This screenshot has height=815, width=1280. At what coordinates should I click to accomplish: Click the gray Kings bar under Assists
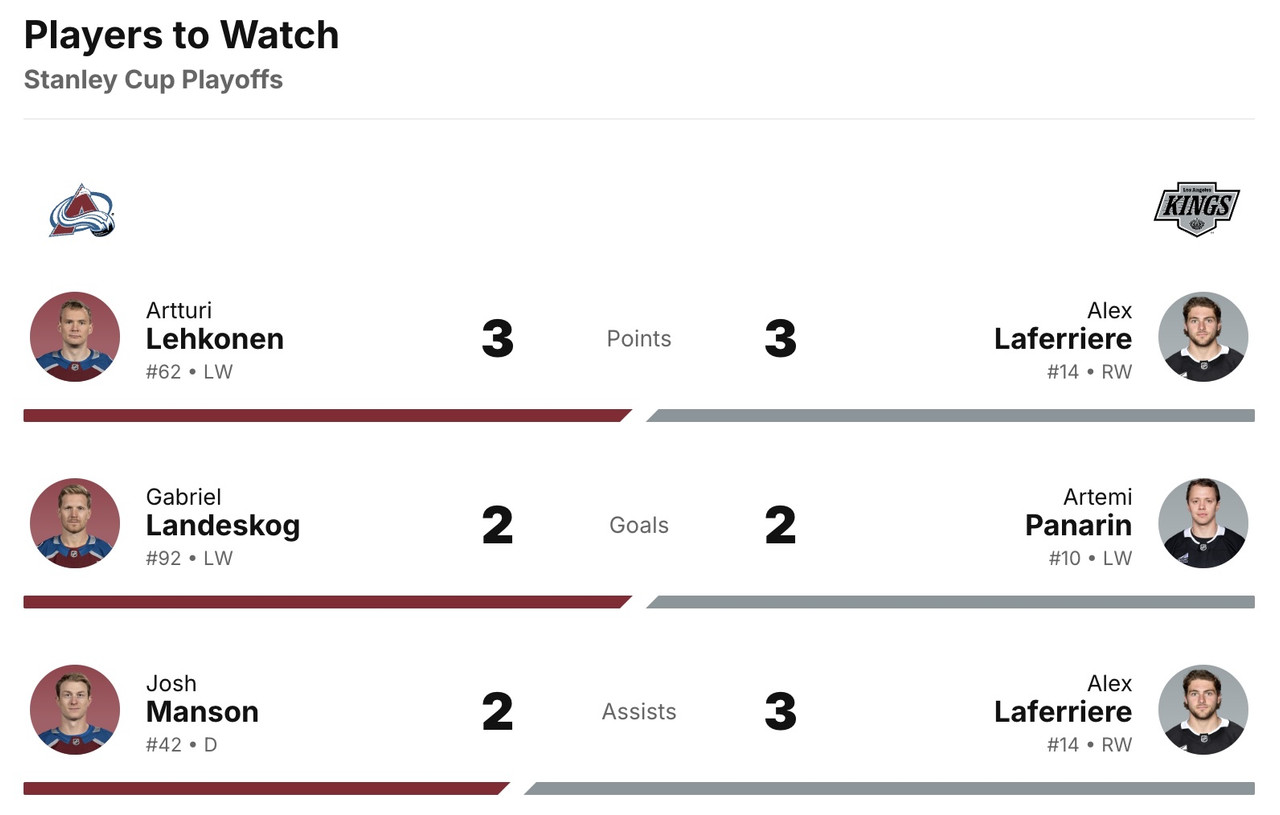point(890,788)
